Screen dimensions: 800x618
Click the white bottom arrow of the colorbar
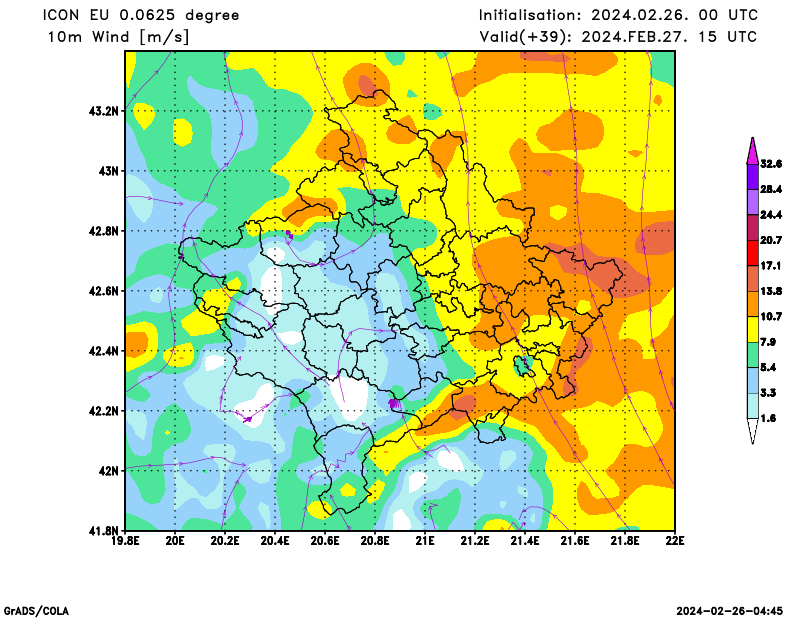coord(753,430)
